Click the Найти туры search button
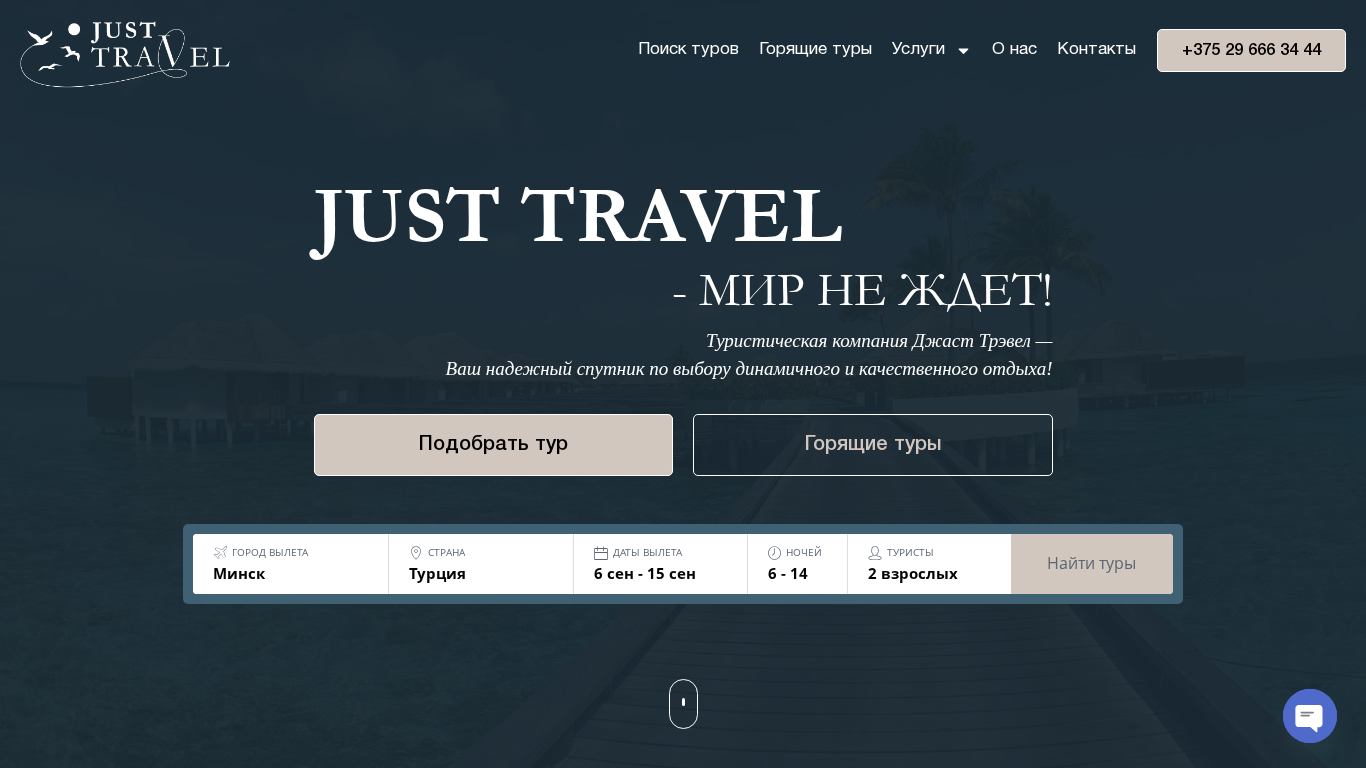 tap(1092, 564)
